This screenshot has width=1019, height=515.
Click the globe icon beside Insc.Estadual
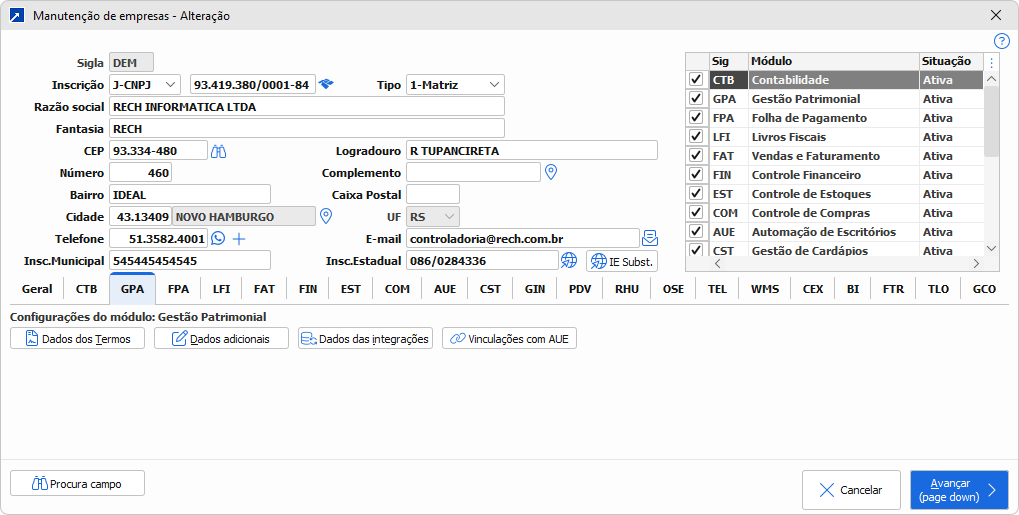pos(569,260)
